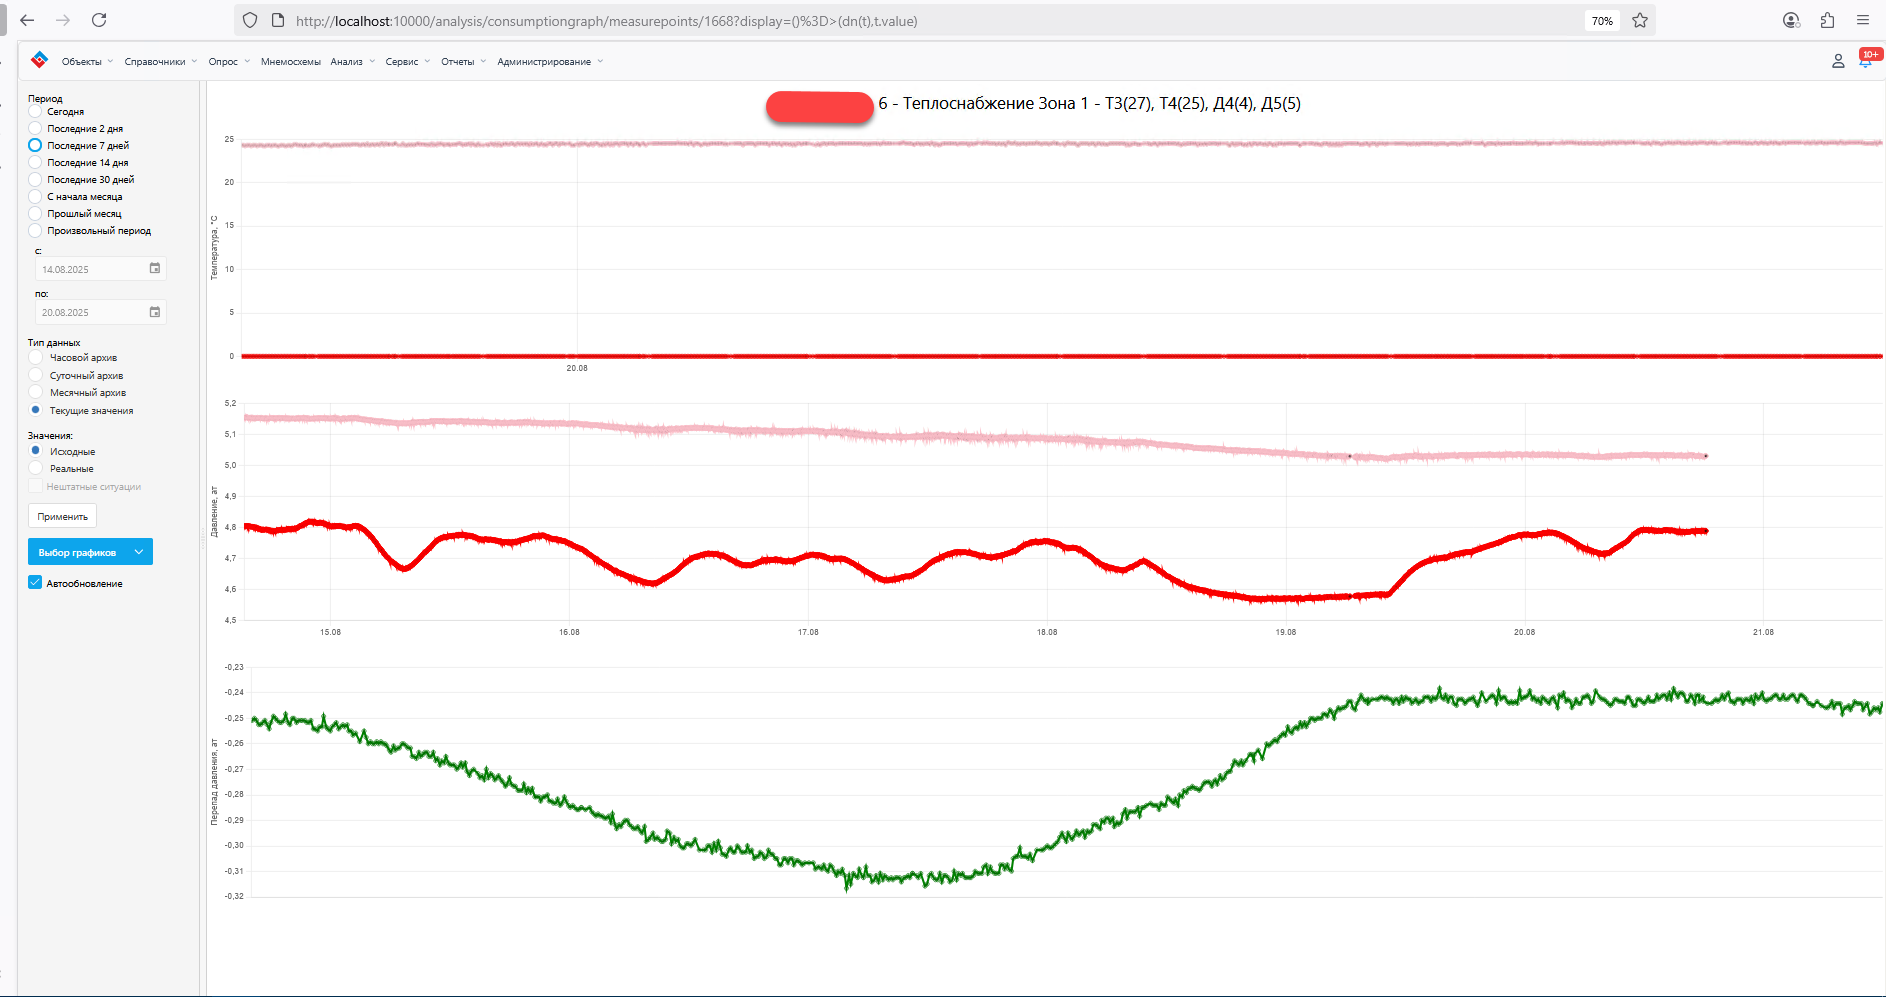Expand the 'Выбор графиков' dropdown arrow
Screen dimensions: 1886x997
click(139, 552)
